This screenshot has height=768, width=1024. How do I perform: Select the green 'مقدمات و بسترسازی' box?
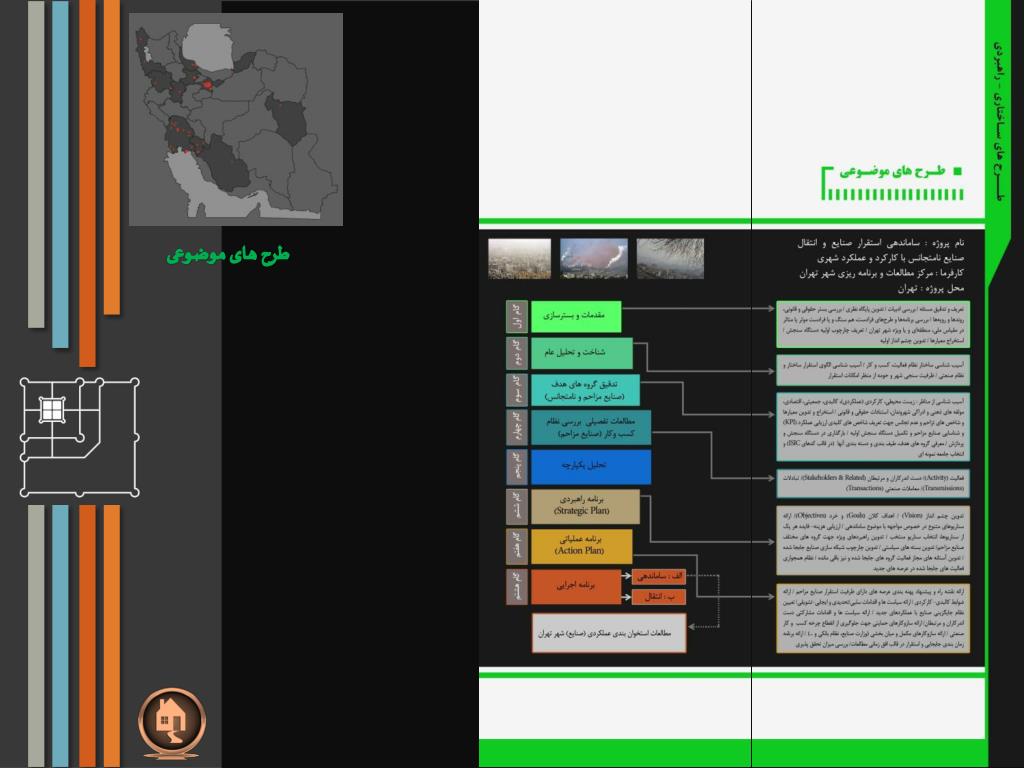[575, 316]
